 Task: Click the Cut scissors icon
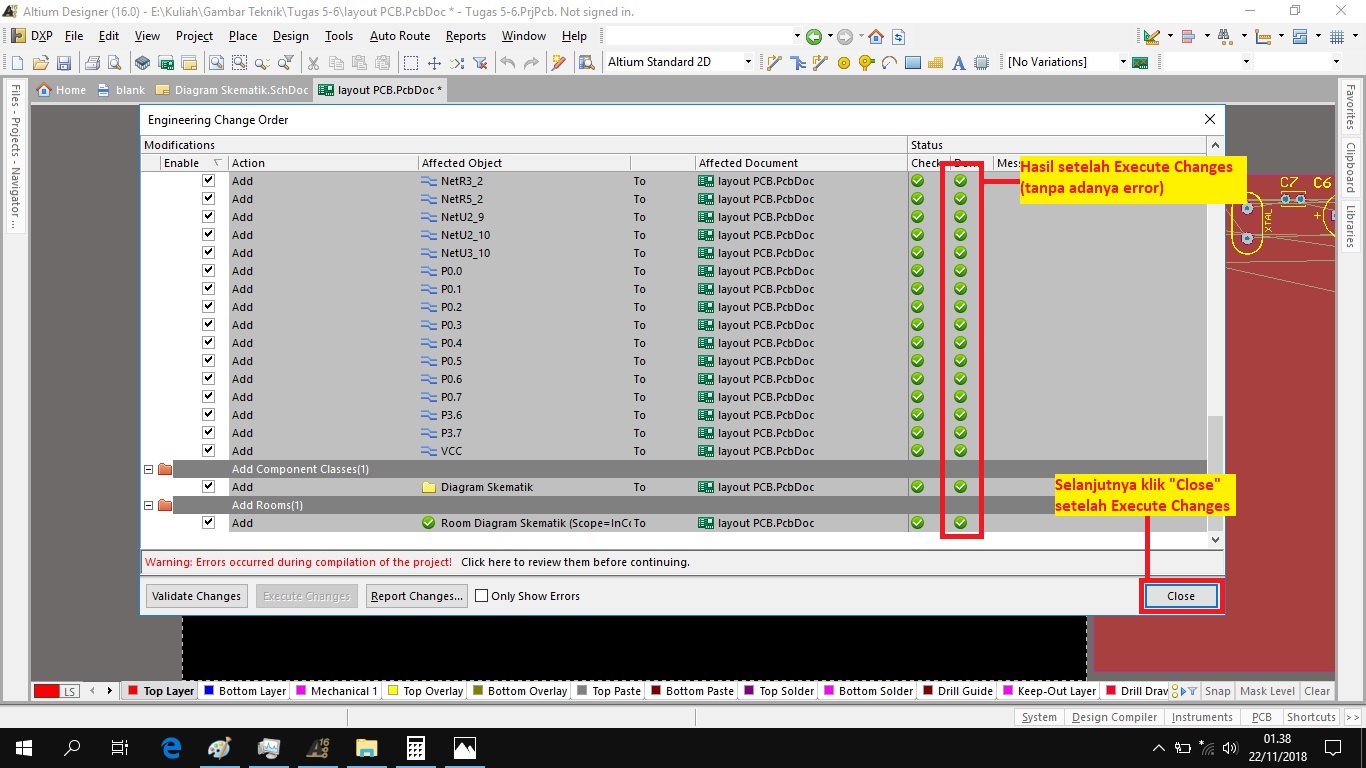(x=313, y=63)
